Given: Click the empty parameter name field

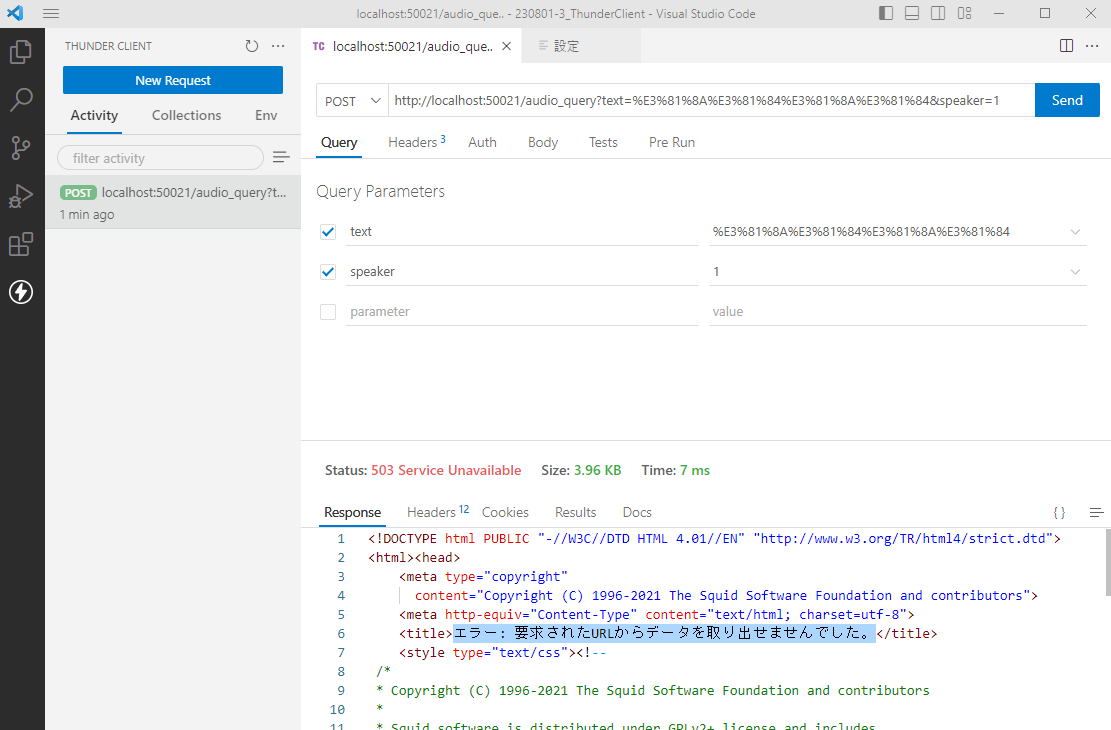Looking at the screenshot, I should (522, 312).
